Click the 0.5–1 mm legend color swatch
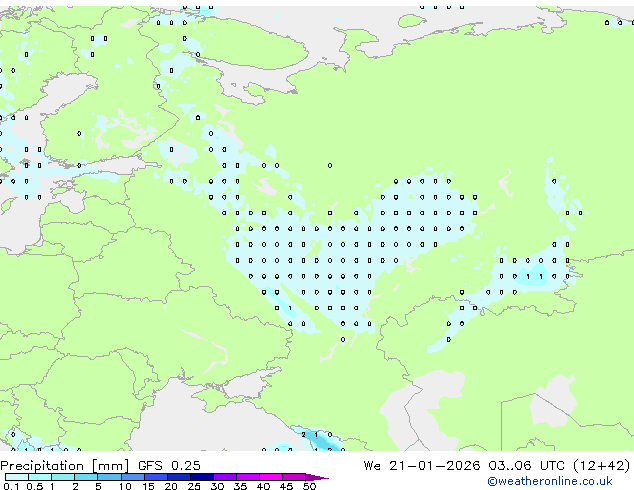Screen dimensions: 634x490 tap(40, 477)
